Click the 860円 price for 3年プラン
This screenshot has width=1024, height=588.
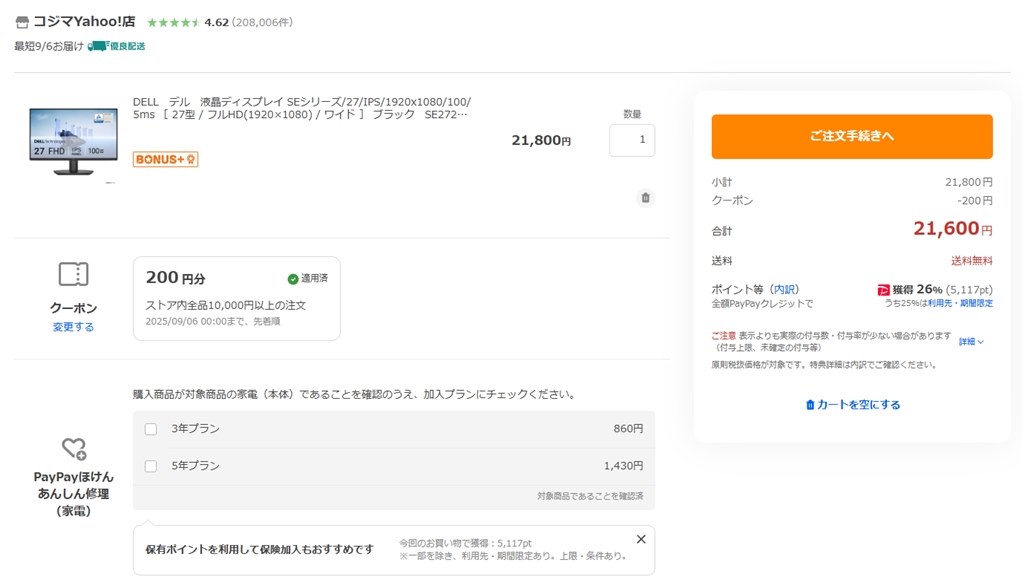click(x=628, y=429)
